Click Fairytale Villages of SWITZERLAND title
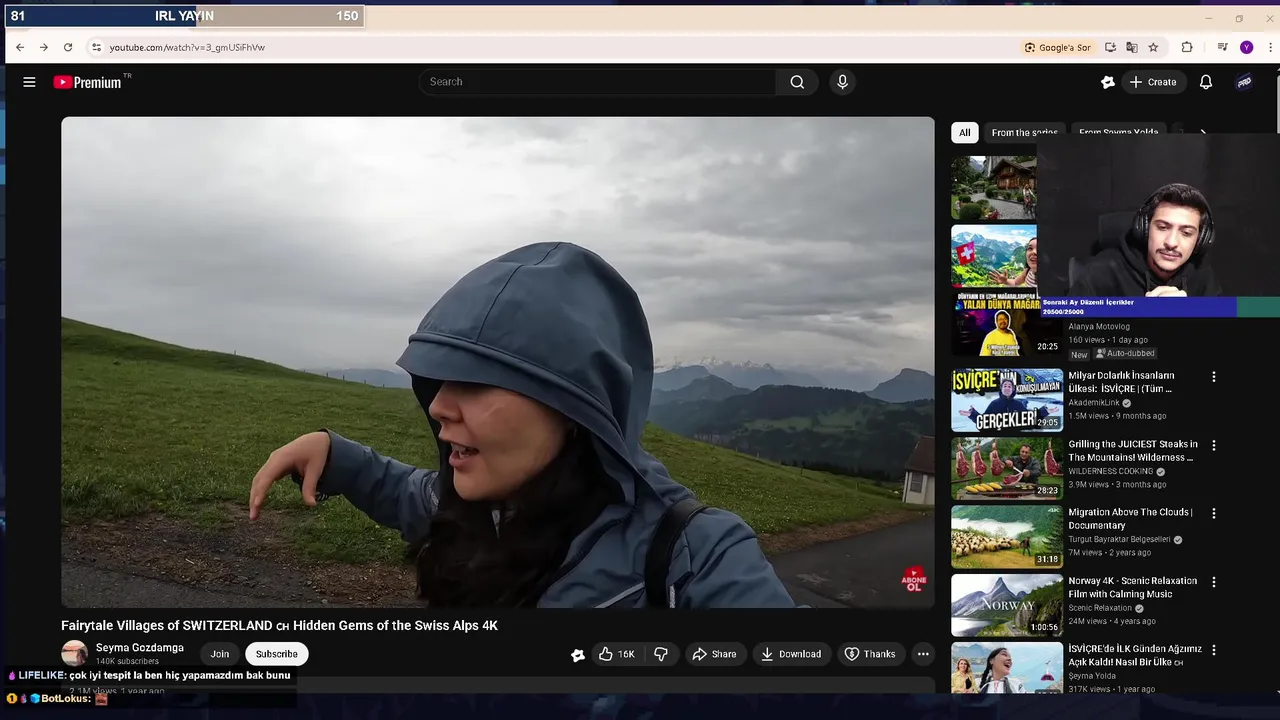Viewport: 1280px width, 720px height. (x=279, y=625)
